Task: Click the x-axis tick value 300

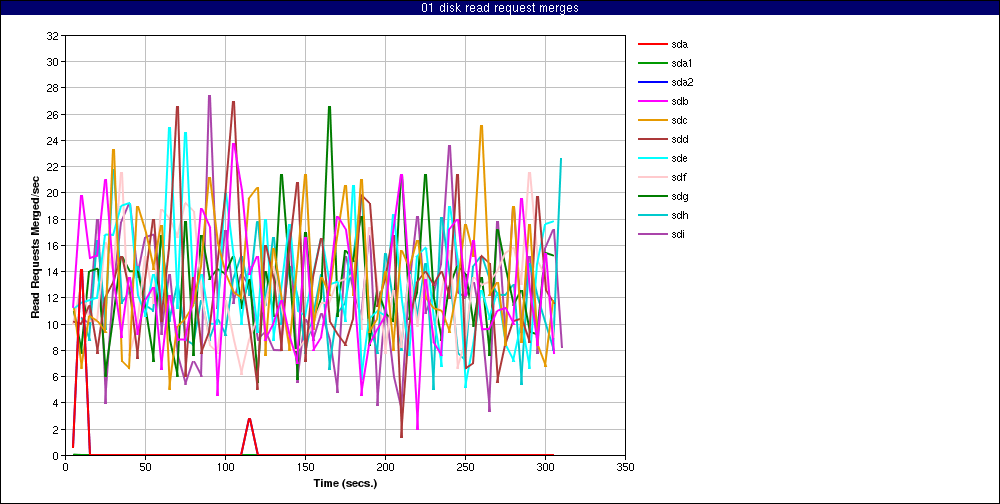Action: pyautogui.click(x=545, y=467)
